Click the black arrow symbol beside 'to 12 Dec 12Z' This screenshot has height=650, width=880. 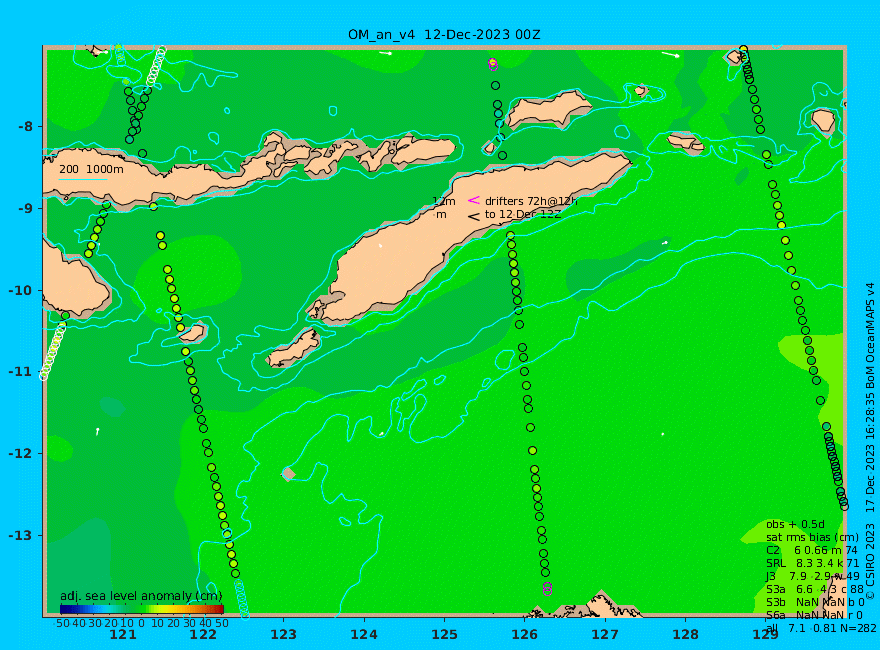(x=474, y=216)
